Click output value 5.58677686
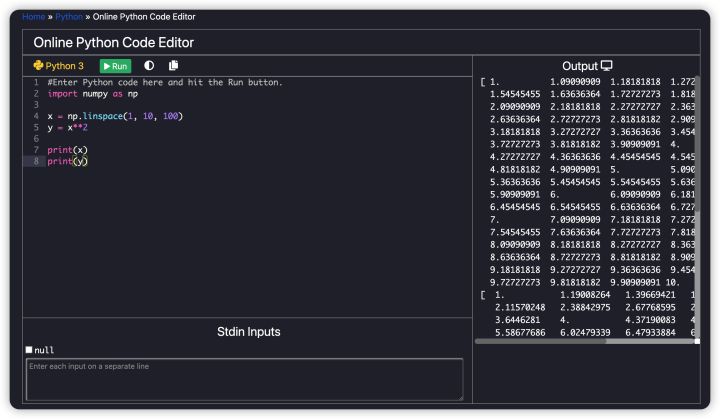The image size is (720, 419). (x=520, y=332)
